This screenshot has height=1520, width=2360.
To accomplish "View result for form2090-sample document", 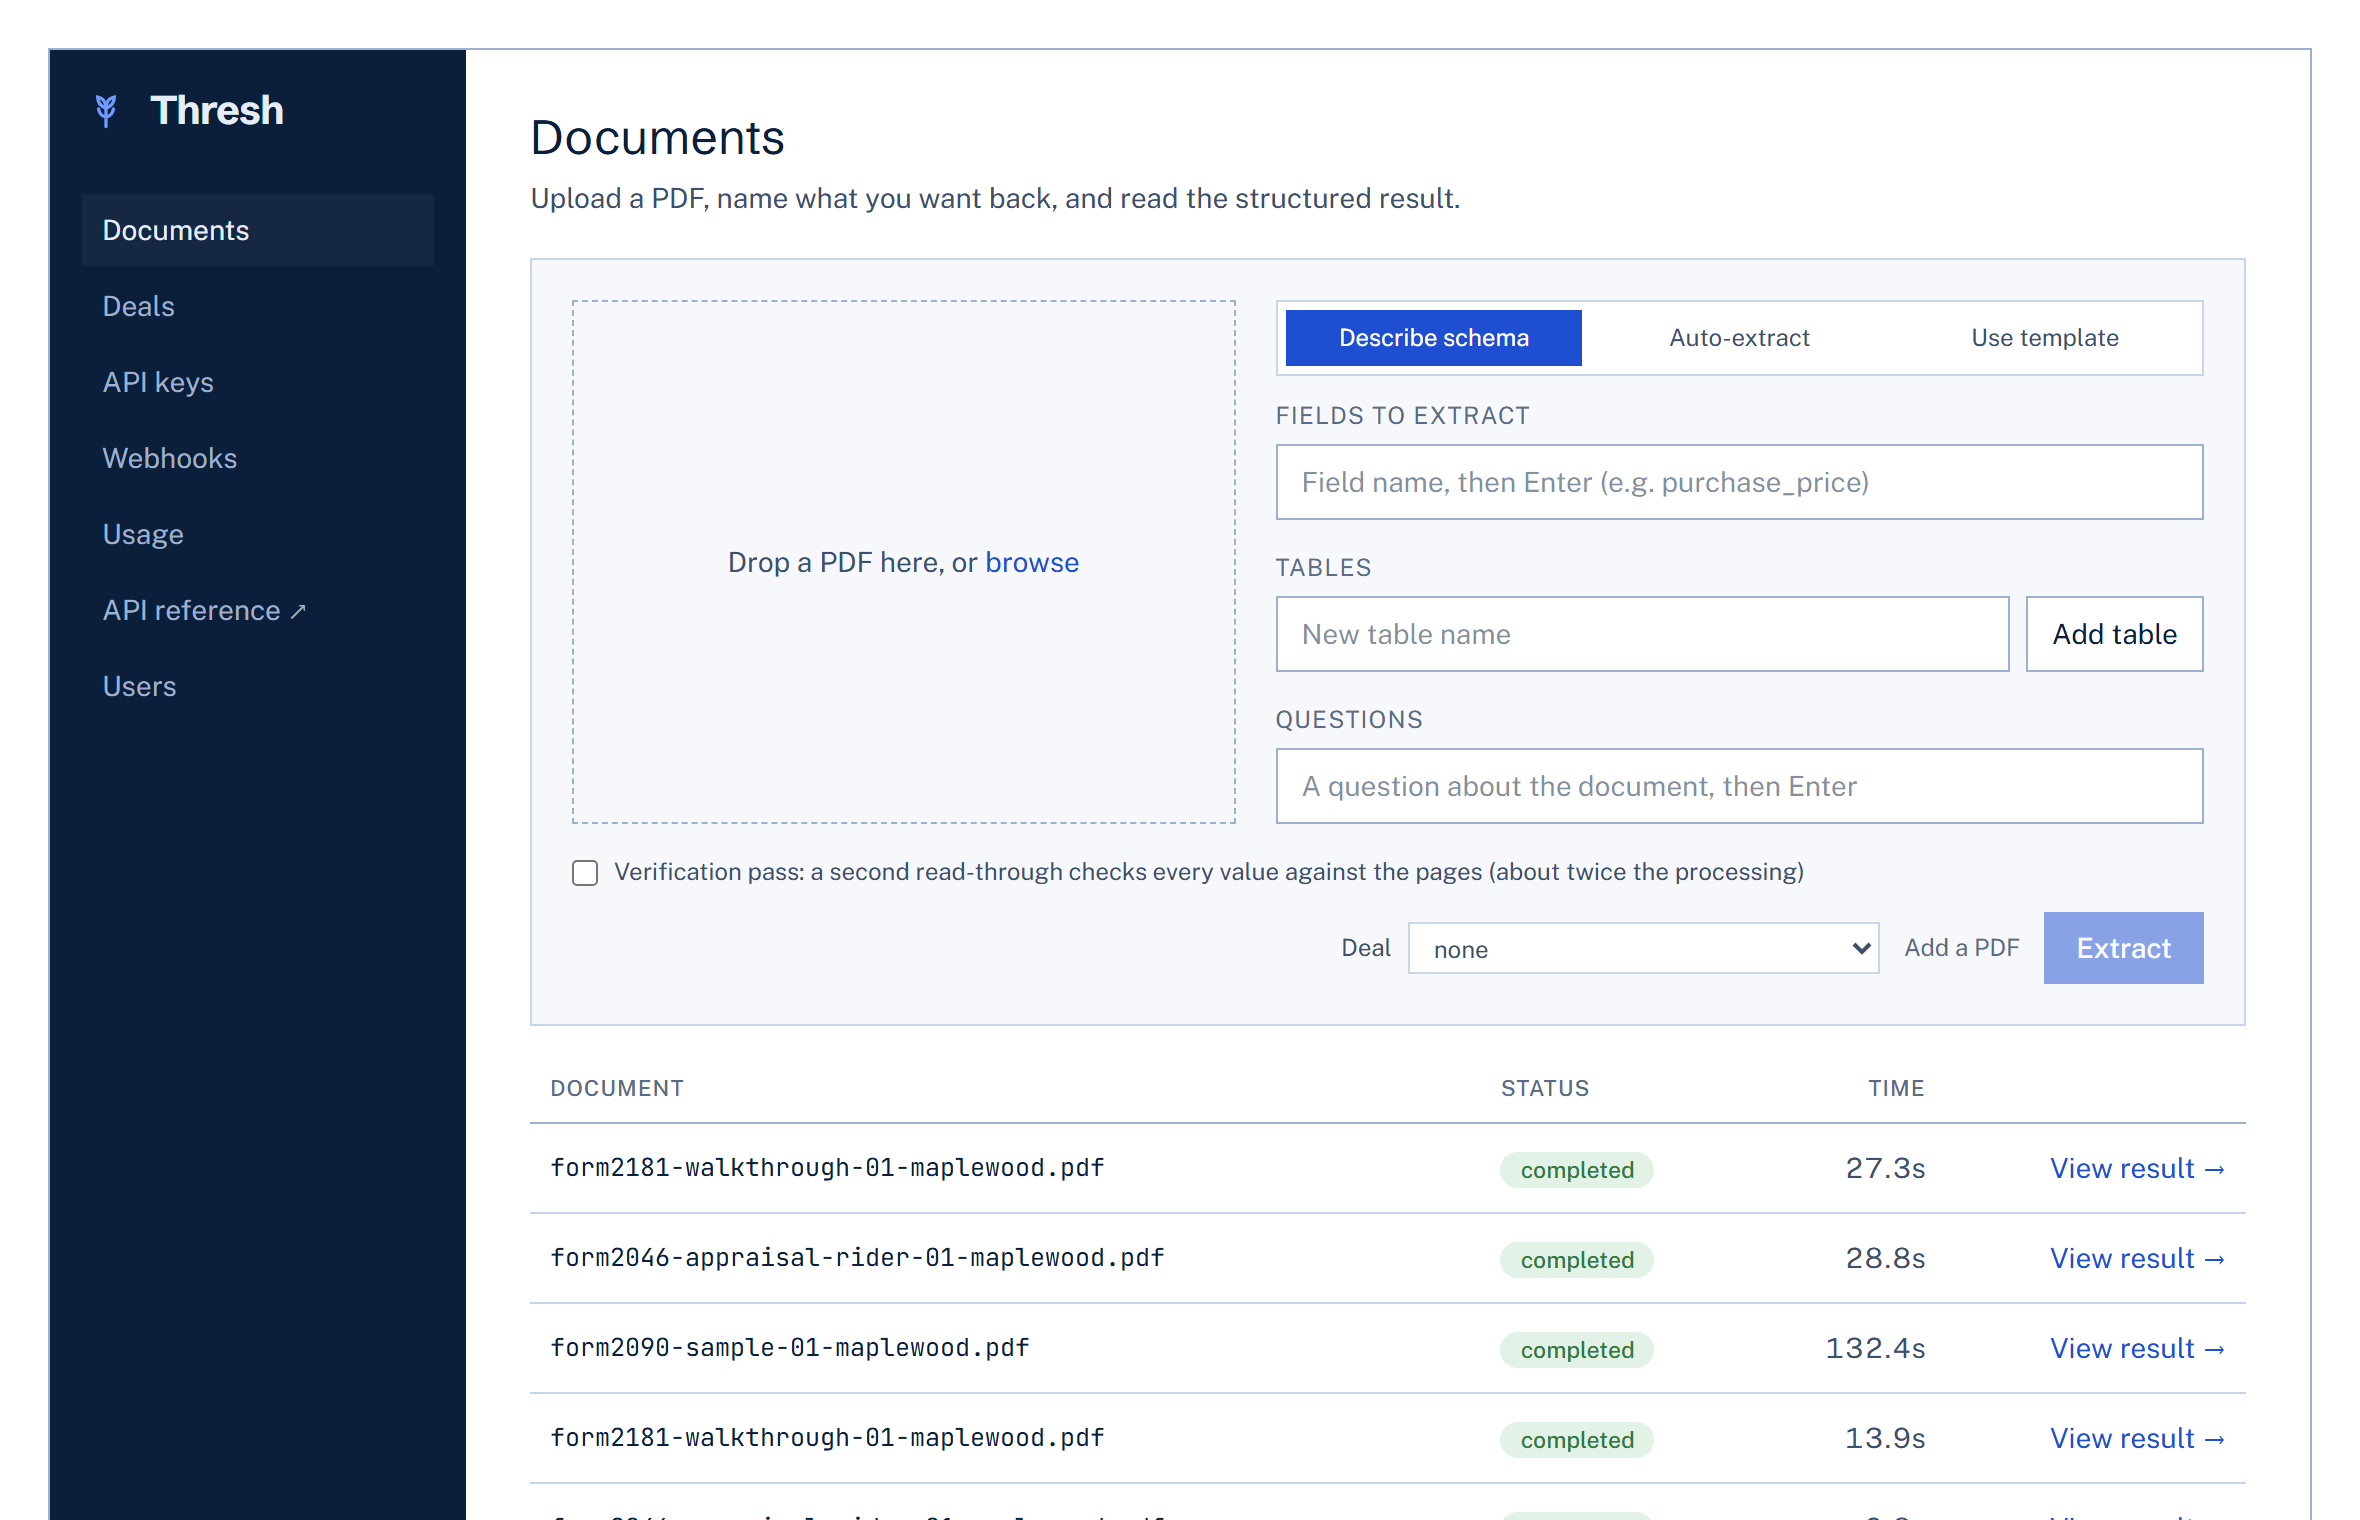I will coord(2137,1348).
